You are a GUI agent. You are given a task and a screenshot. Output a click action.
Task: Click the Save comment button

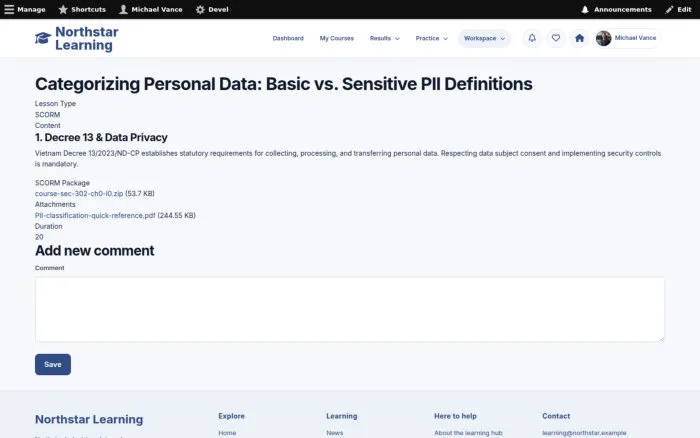tap(53, 364)
